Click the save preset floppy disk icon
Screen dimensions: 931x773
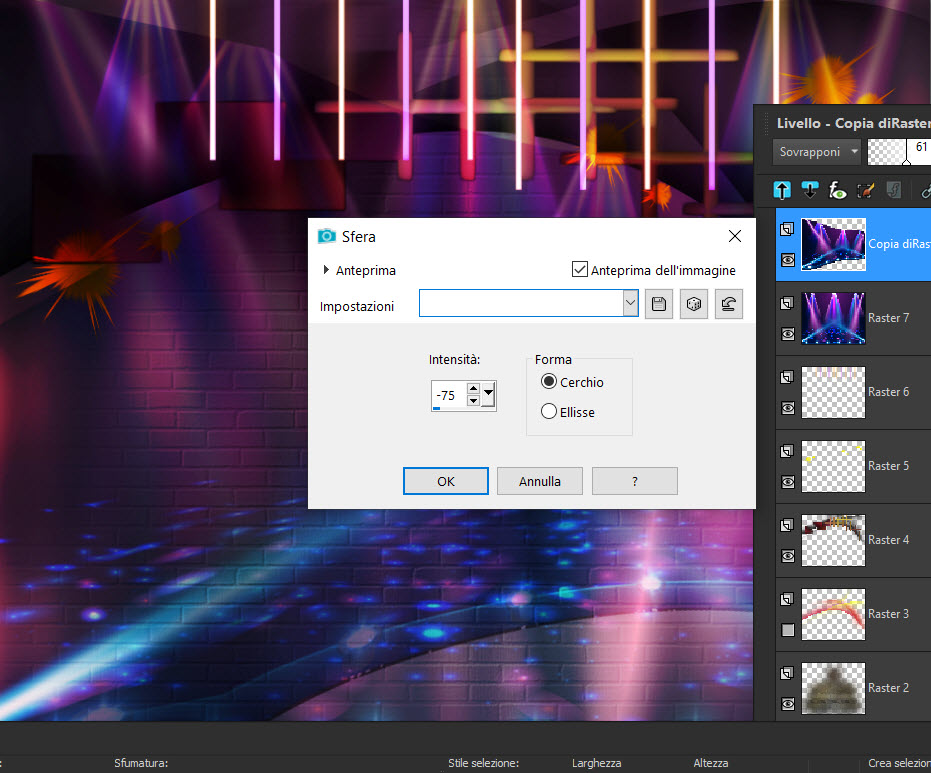click(658, 304)
